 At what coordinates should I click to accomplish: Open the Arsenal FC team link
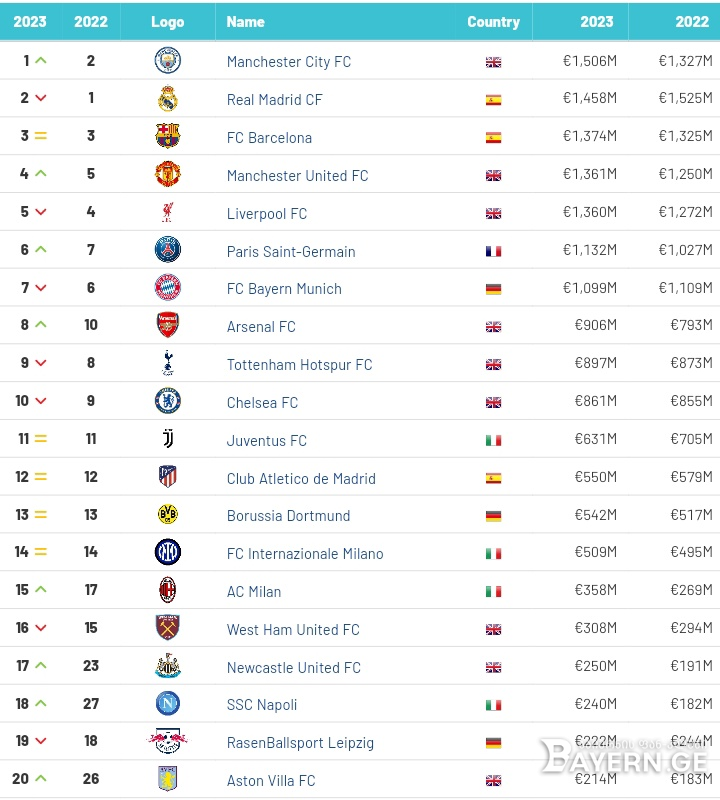[x=261, y=327]
